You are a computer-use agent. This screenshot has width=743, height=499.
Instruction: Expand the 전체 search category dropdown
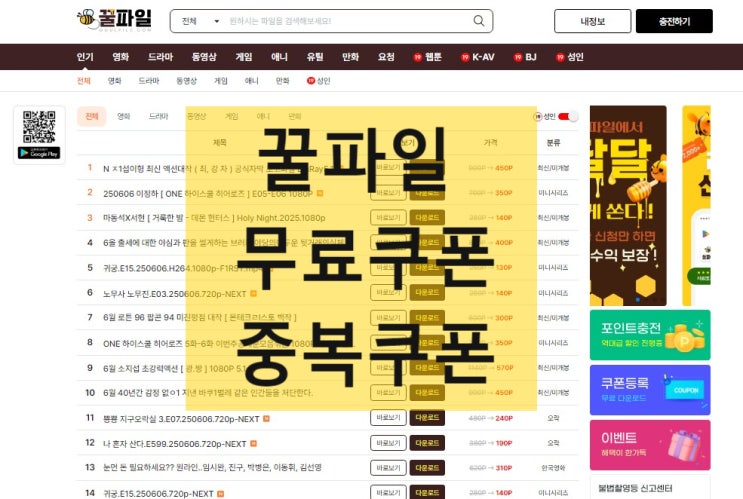pos(200,21)
